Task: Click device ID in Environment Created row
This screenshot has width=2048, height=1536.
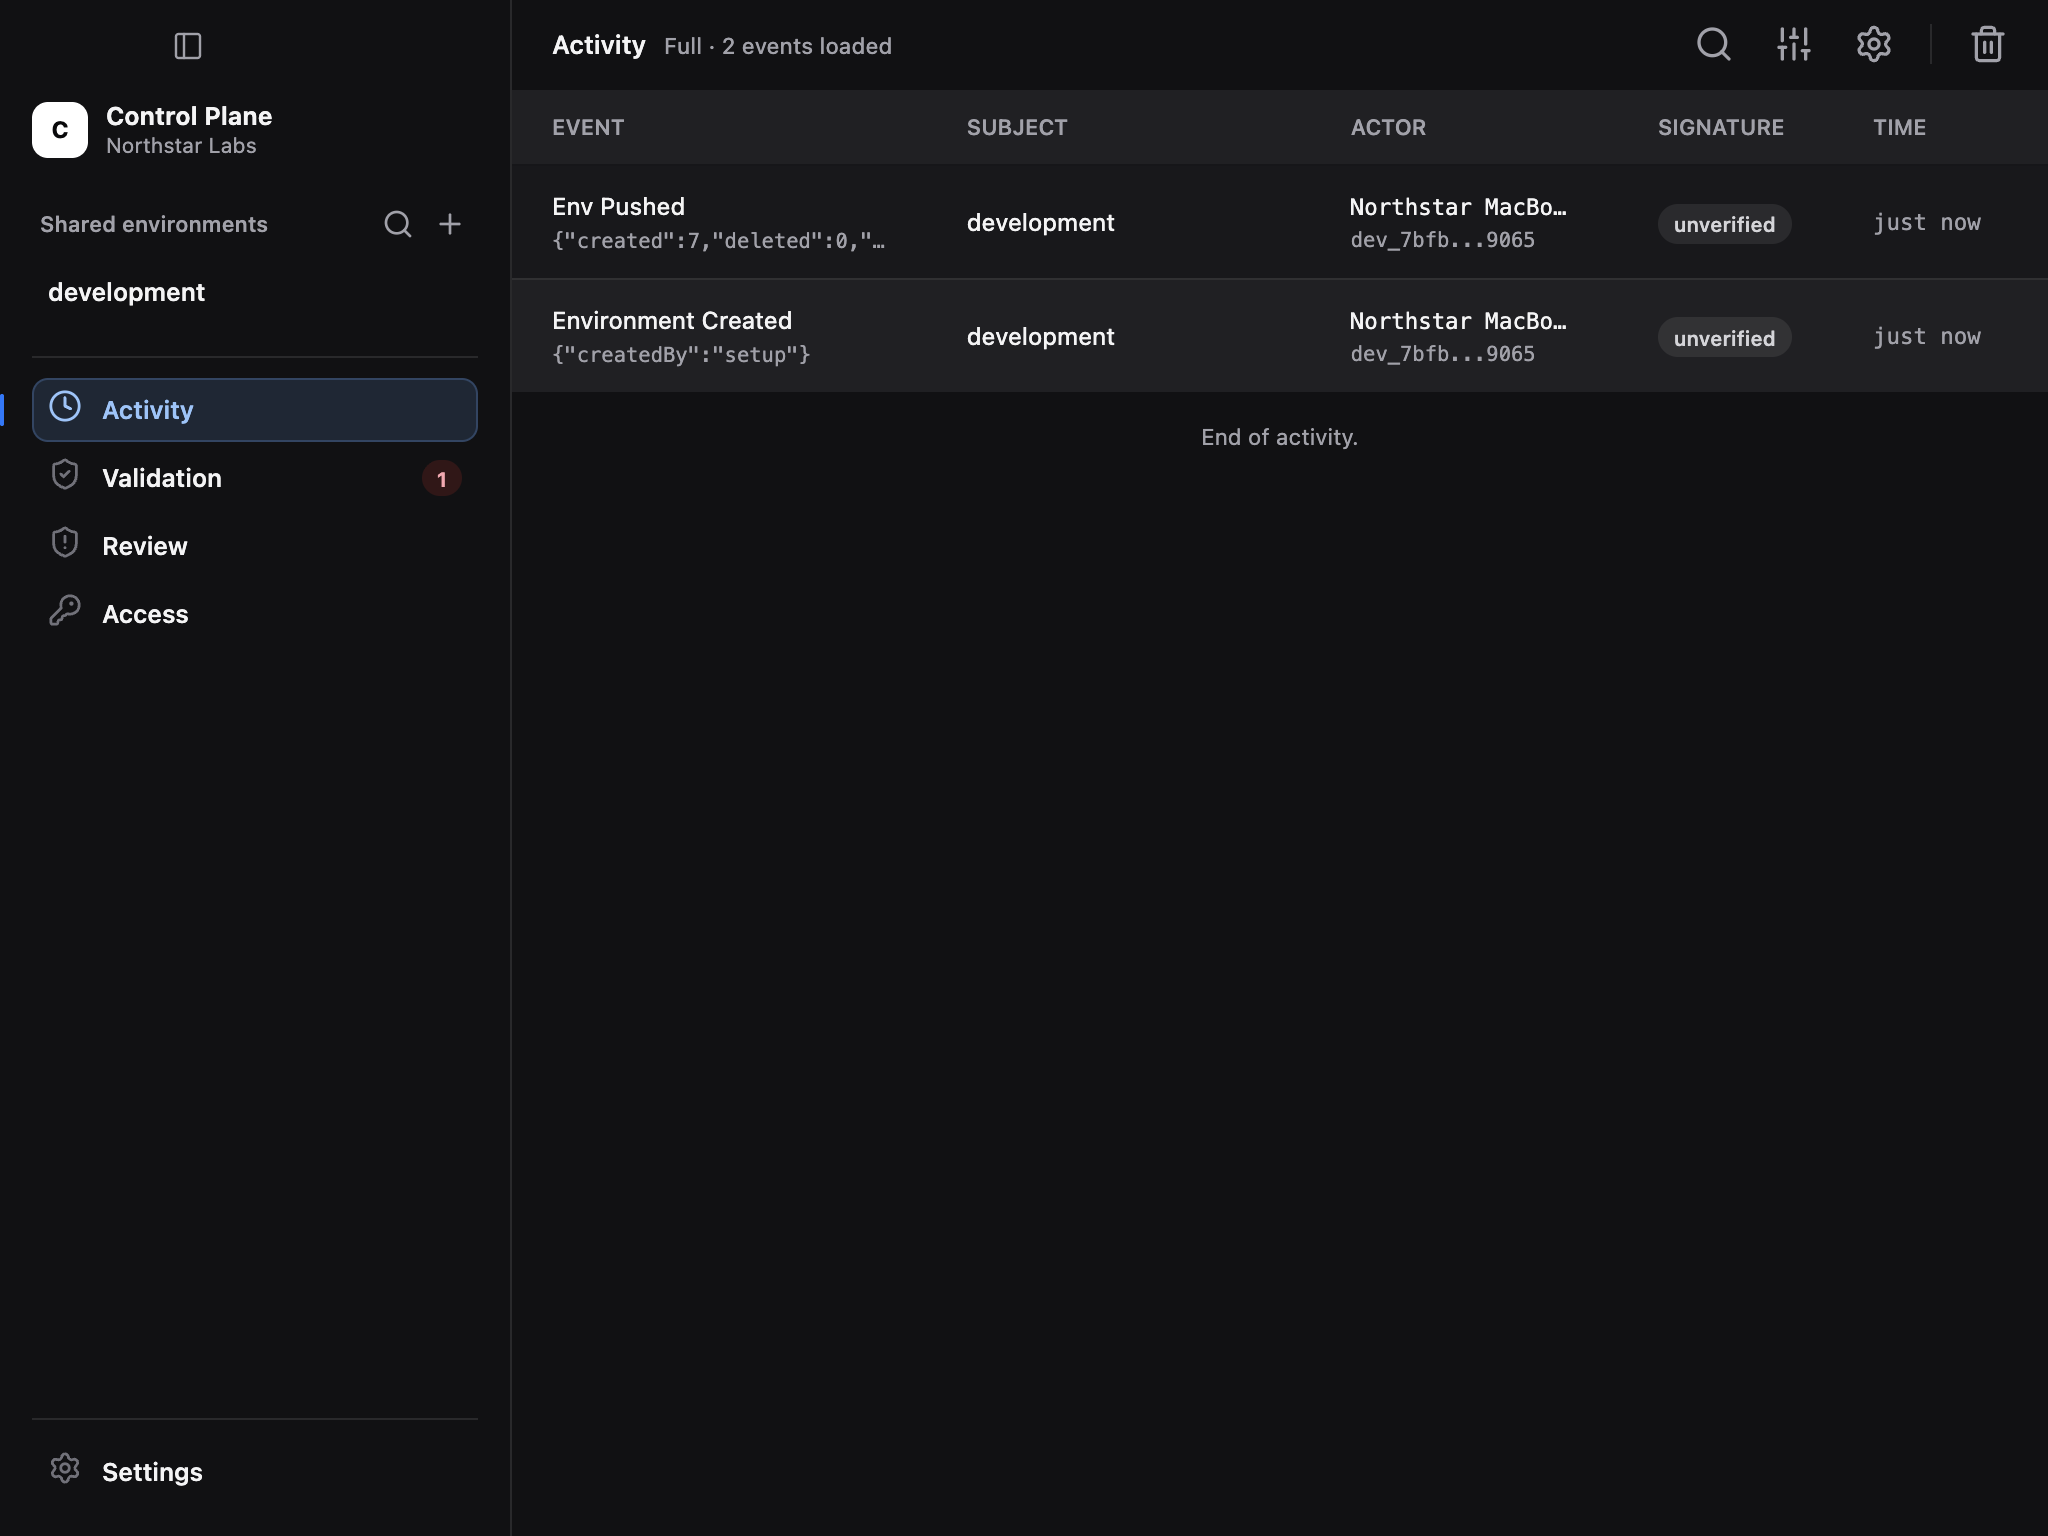Action: [x=1443, y=354]
